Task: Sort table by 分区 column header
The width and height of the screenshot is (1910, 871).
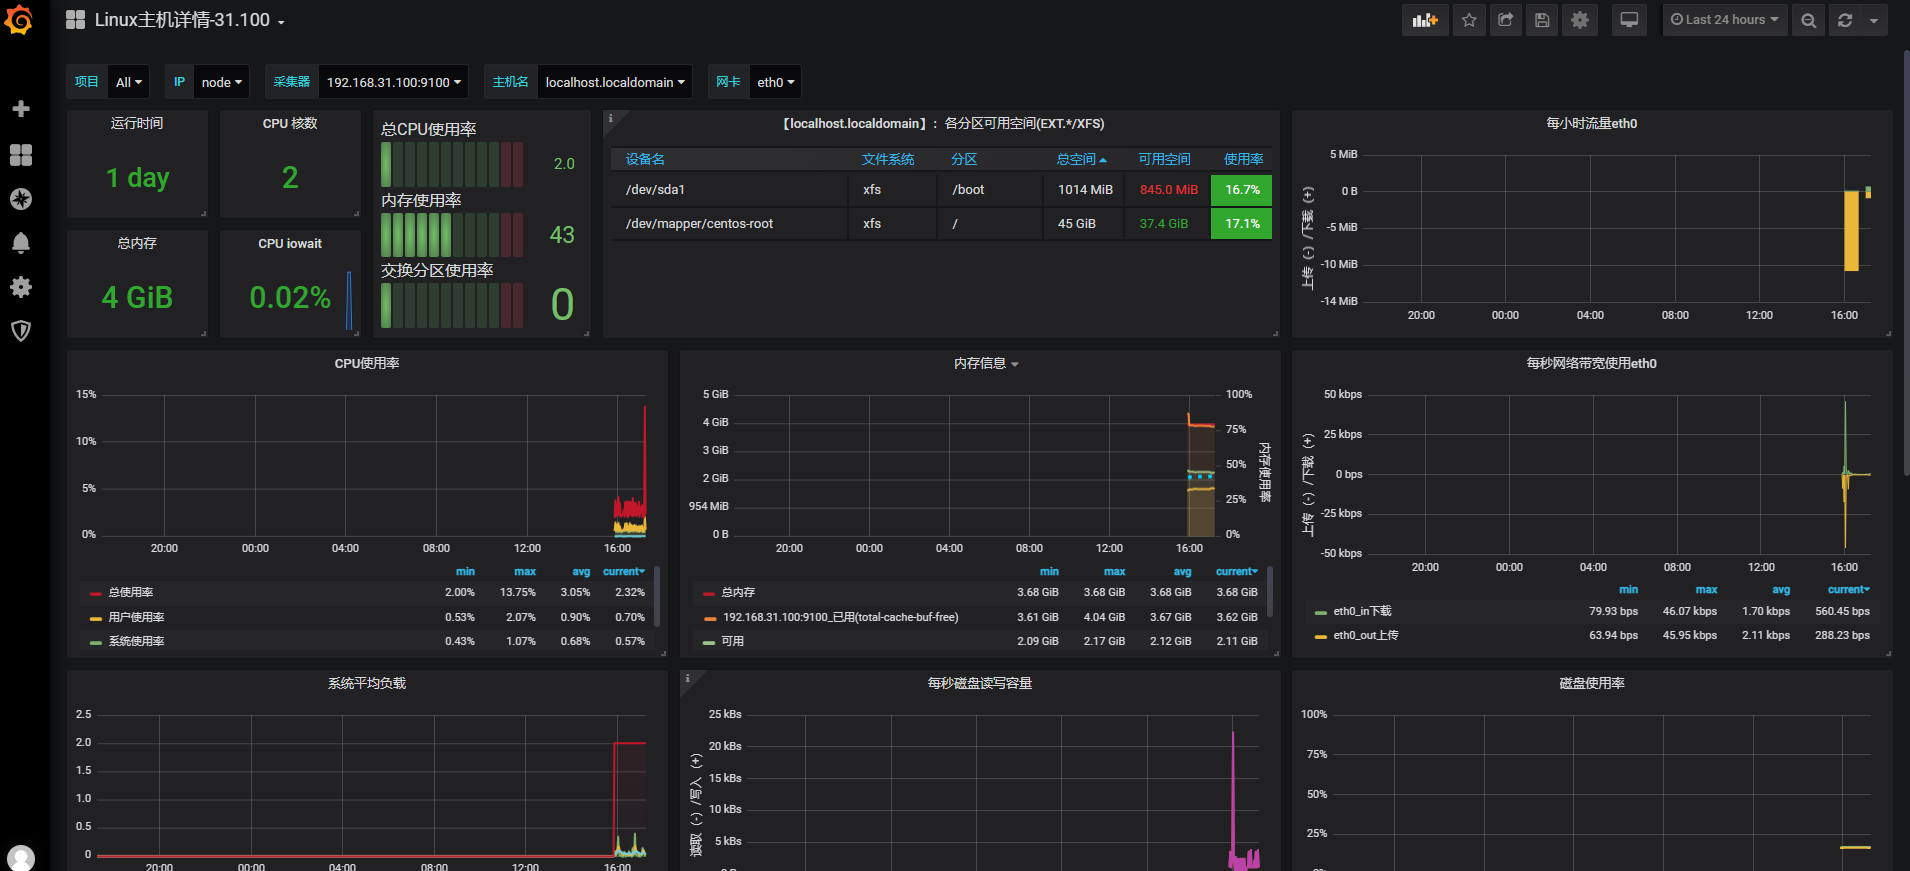Action: pos(964,159)
